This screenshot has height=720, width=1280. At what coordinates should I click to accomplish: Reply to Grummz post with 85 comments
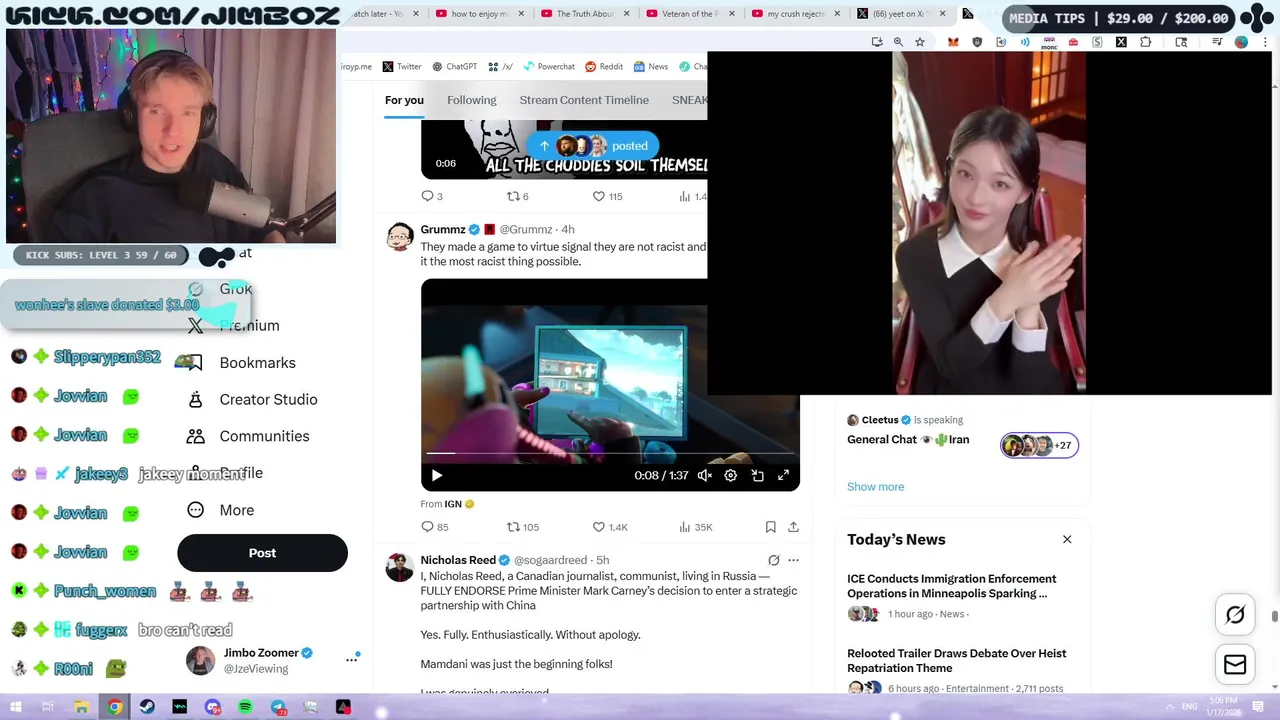tap(435, 527)
